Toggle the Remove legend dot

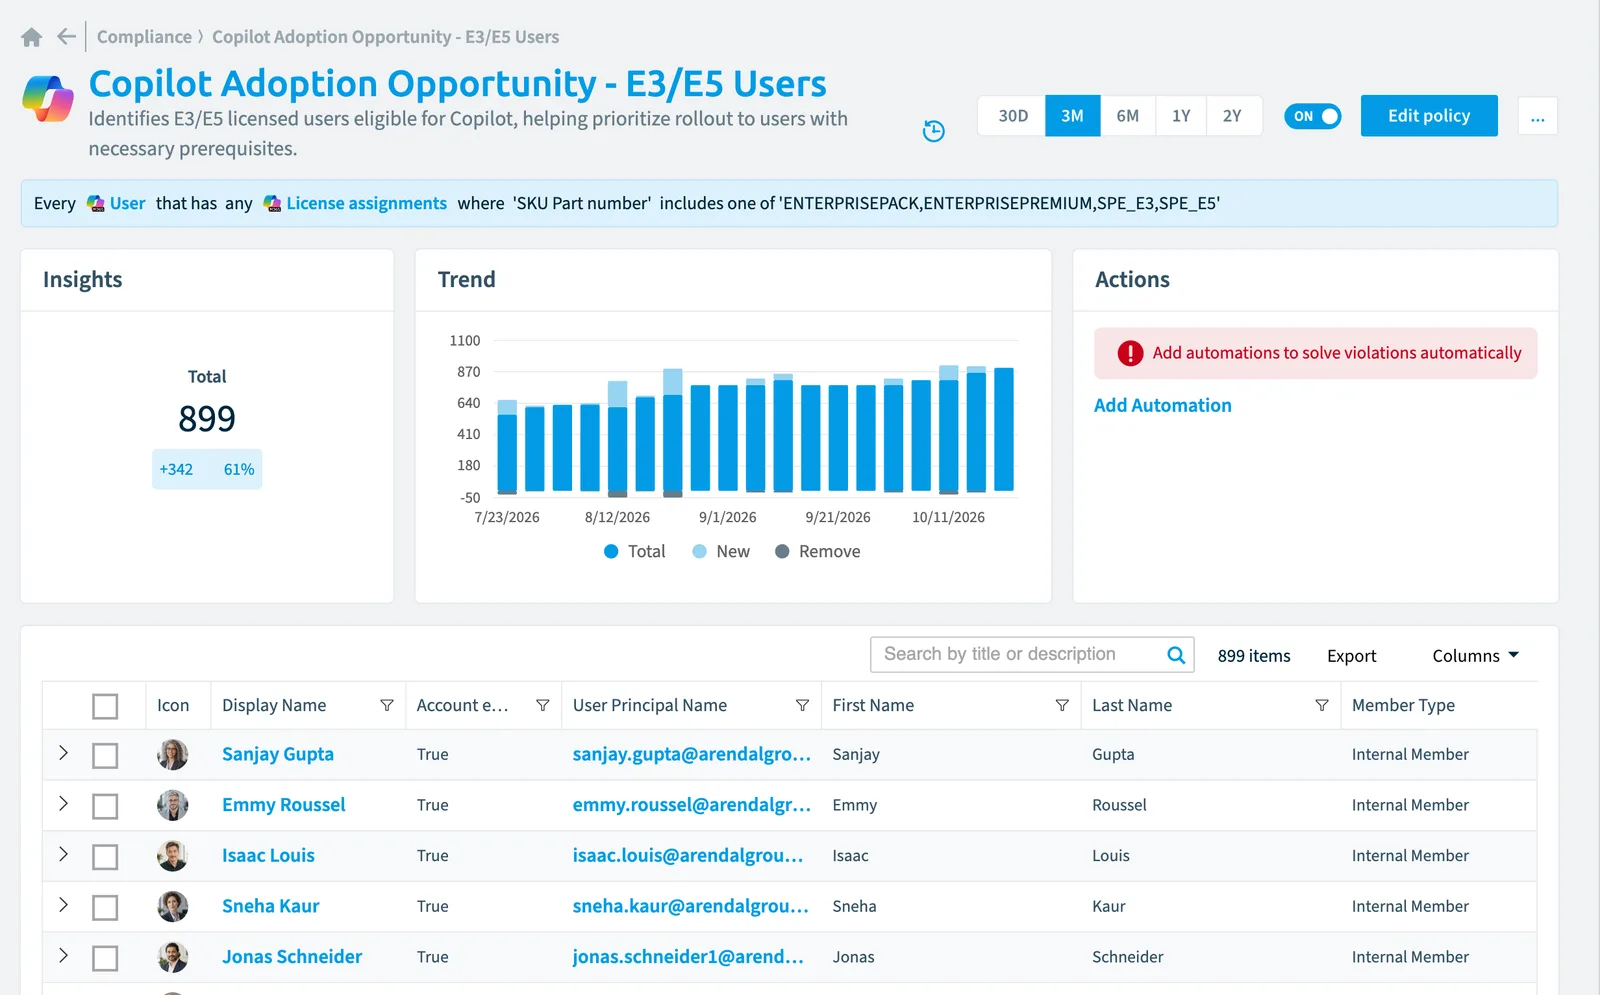pyautogui.click(x=782, y=552)
